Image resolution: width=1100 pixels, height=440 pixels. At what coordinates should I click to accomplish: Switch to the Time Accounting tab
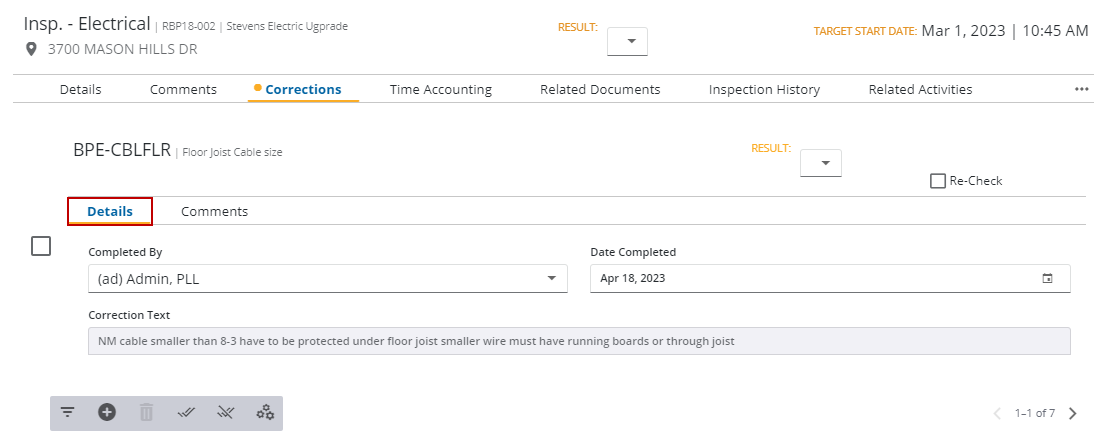[x=440, y=89]
